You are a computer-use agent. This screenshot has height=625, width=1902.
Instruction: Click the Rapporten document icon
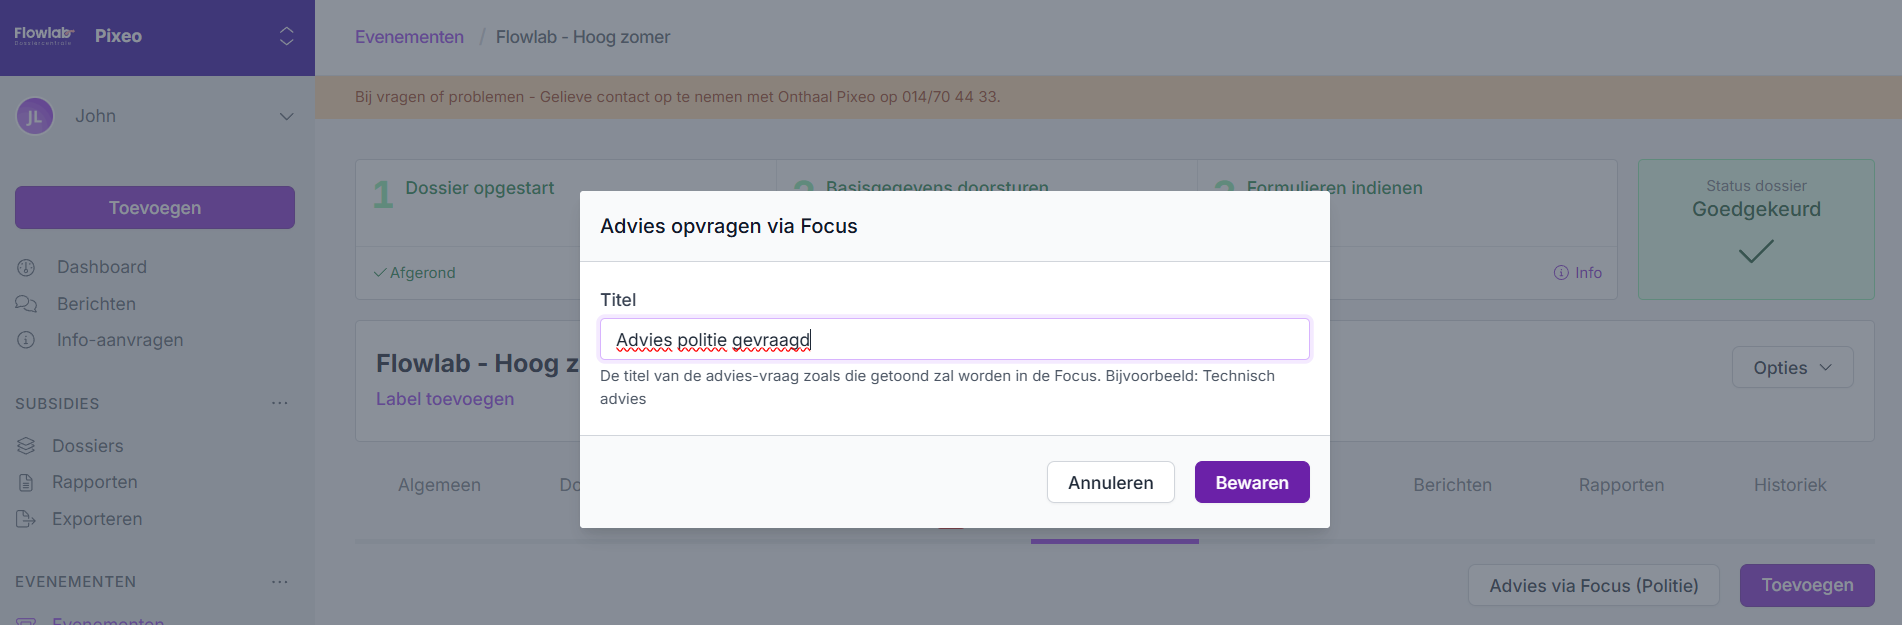26,482
